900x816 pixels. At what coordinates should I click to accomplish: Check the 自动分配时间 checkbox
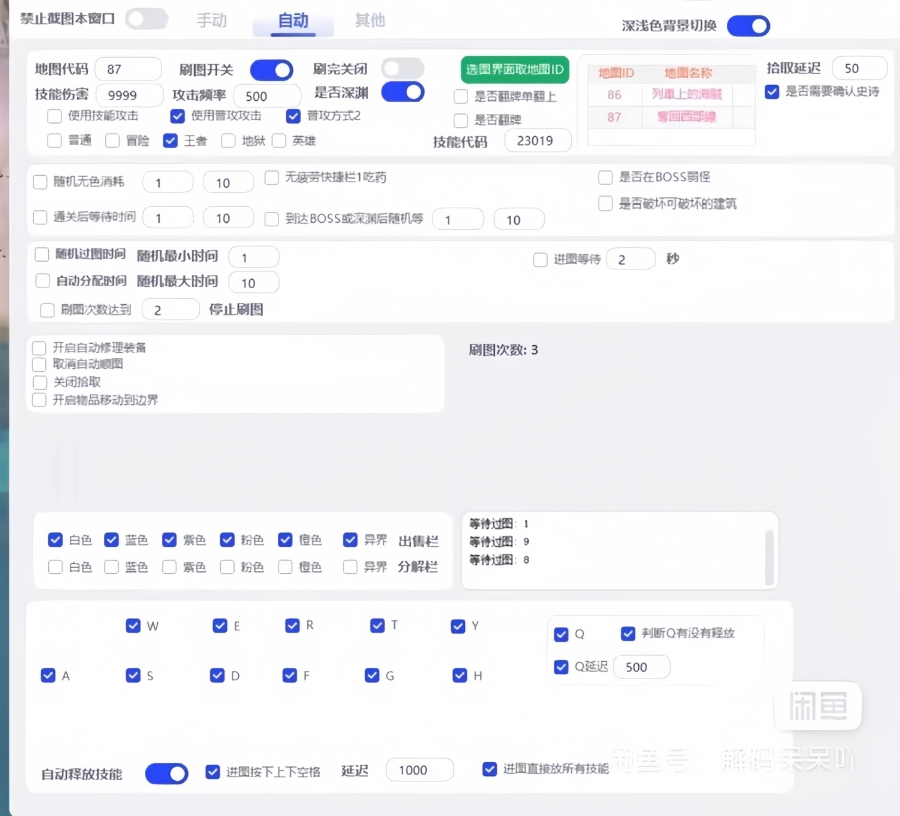42,281
